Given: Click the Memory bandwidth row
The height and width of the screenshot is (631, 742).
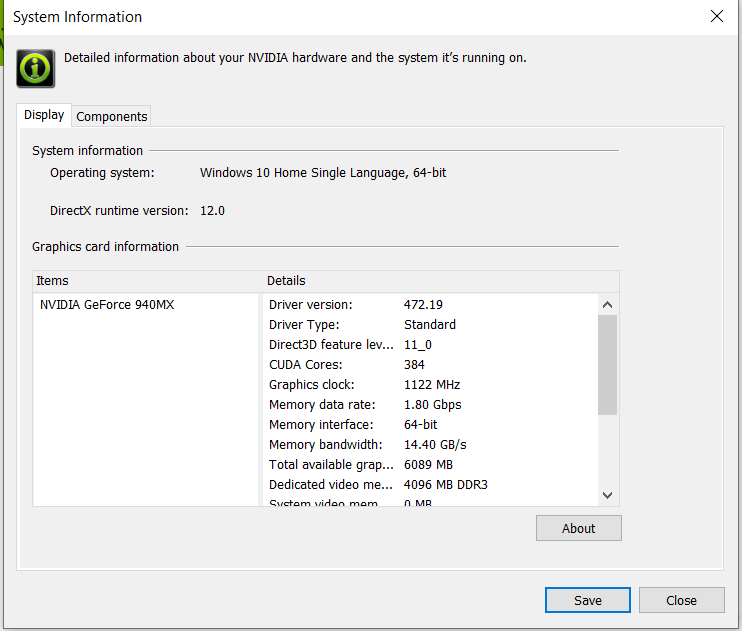Looking at the screenshot, I should pyautogui.click(x=430, y=445).
